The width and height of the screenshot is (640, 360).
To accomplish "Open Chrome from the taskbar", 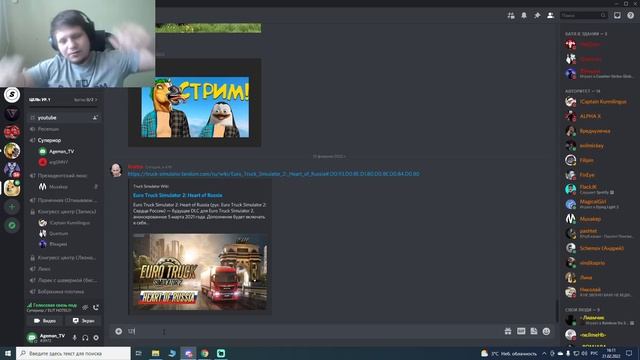I will pos(204,353).
